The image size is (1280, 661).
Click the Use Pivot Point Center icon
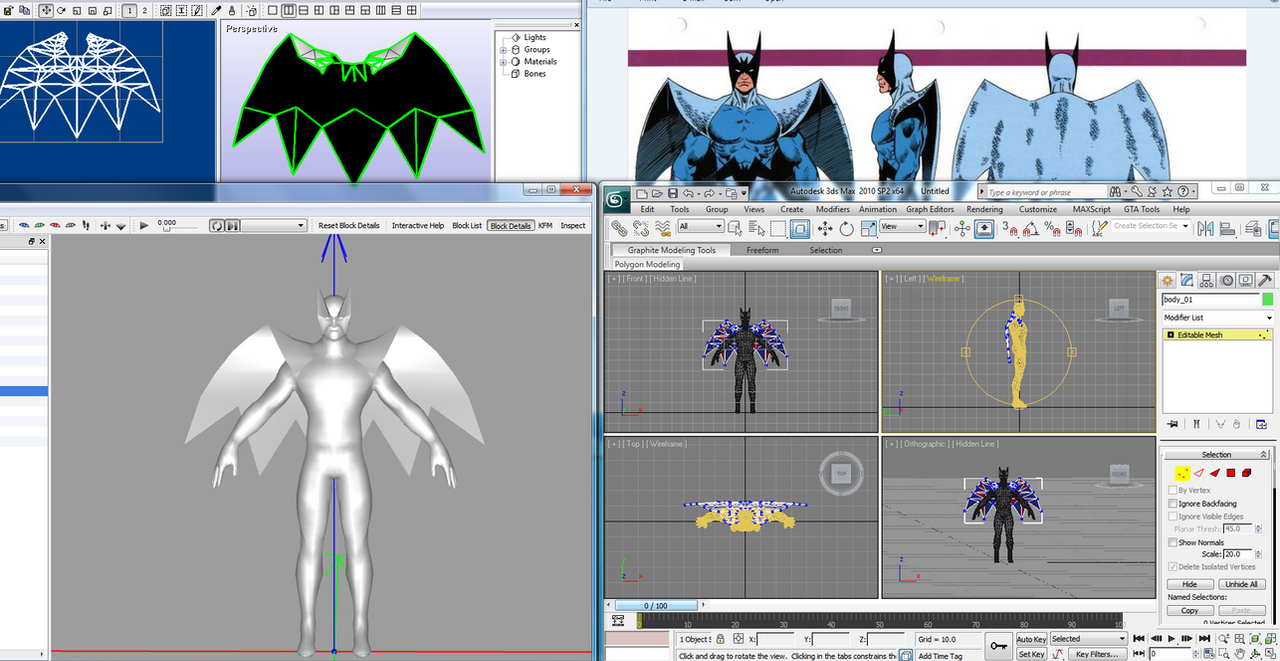pyautogui.click(x=937, y=228)
